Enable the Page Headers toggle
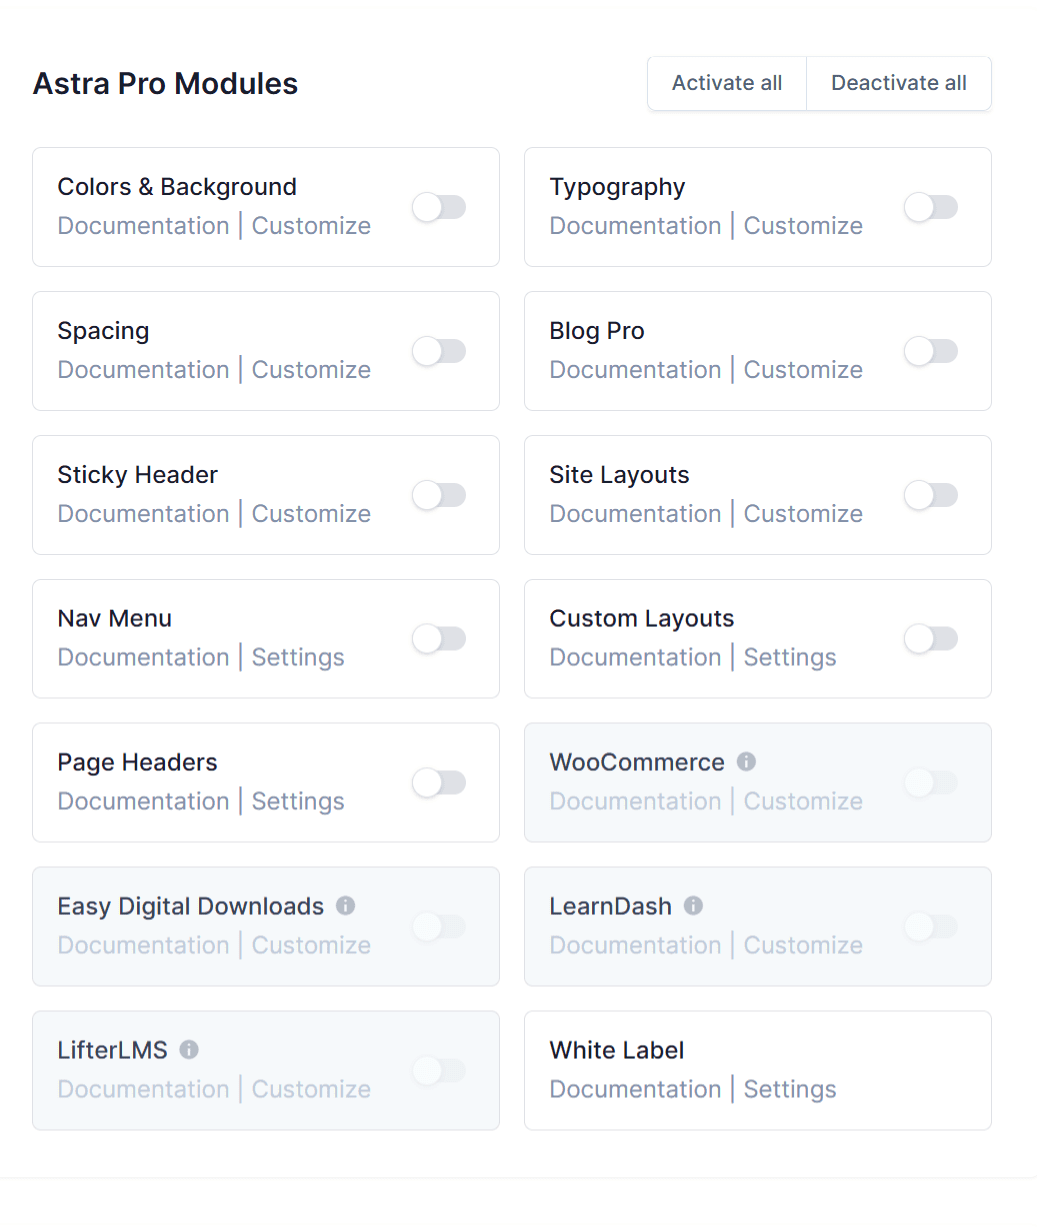This screenshot has width=1037, height=1230. (x=439, y=783)
